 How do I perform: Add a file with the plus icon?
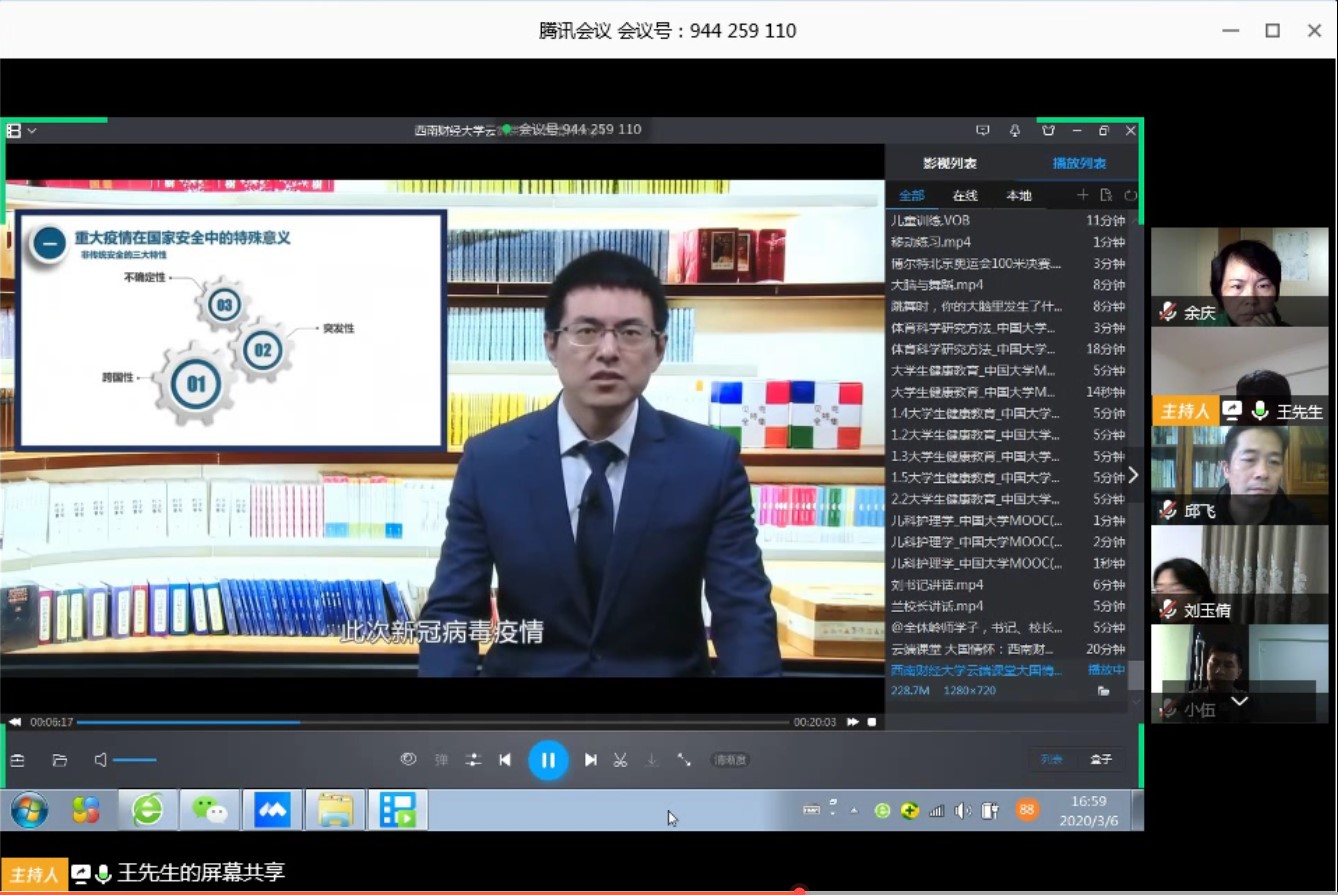pos(1082,195)
